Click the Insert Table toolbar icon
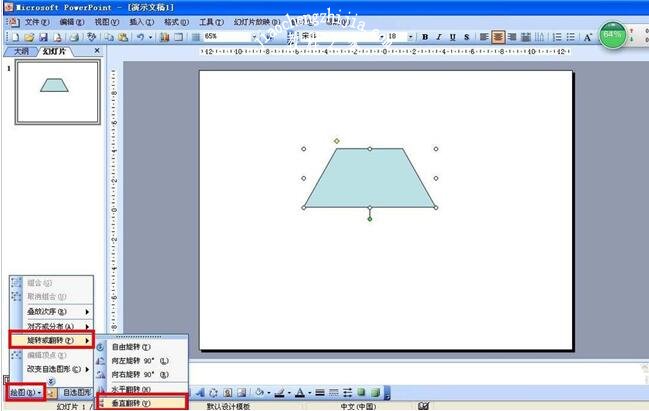 [178, 37]
